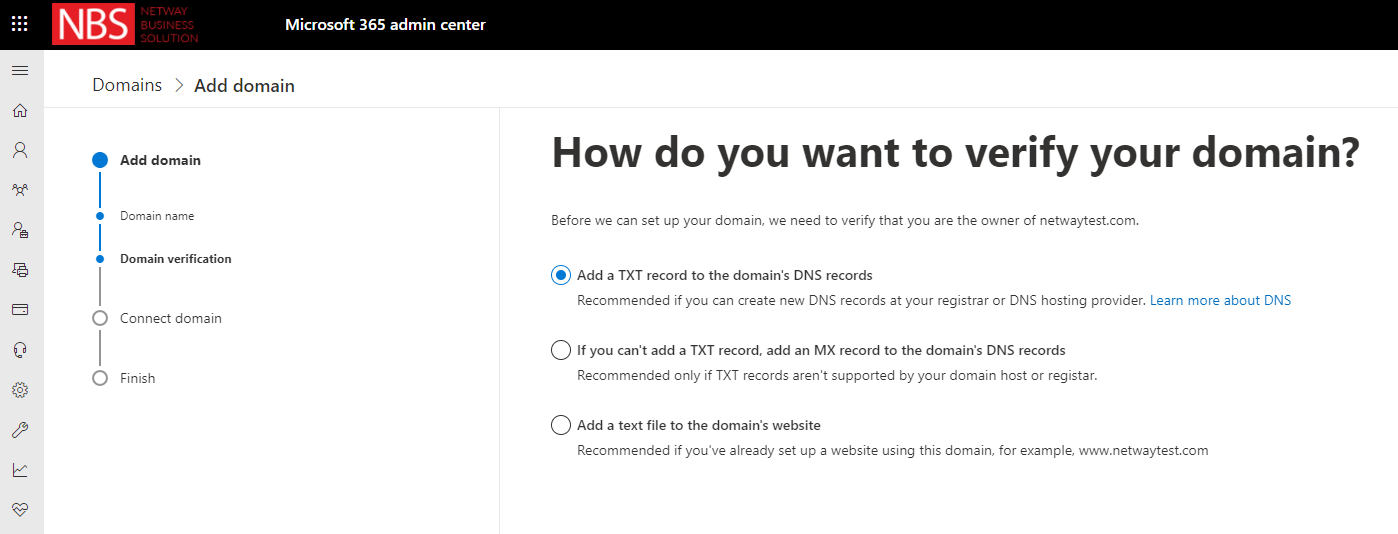The image size is (1398, 534).
Task: Open the Support headset icon
Action: 20,349
